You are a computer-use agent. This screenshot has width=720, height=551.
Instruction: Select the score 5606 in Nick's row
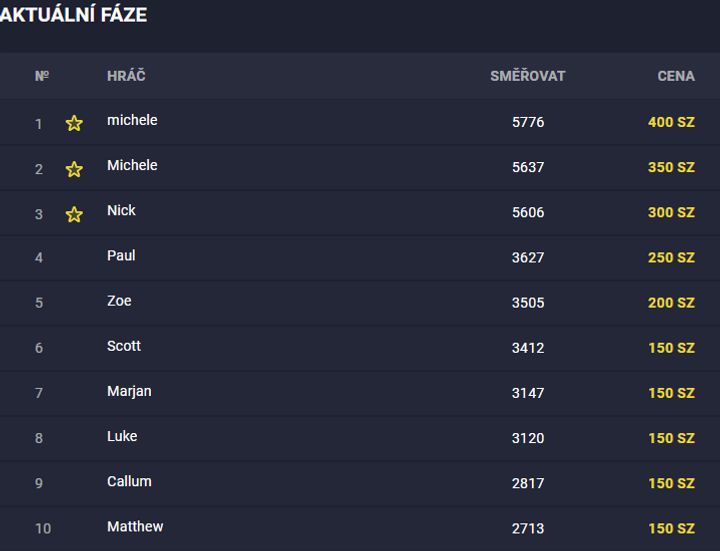tap(528, 212)
